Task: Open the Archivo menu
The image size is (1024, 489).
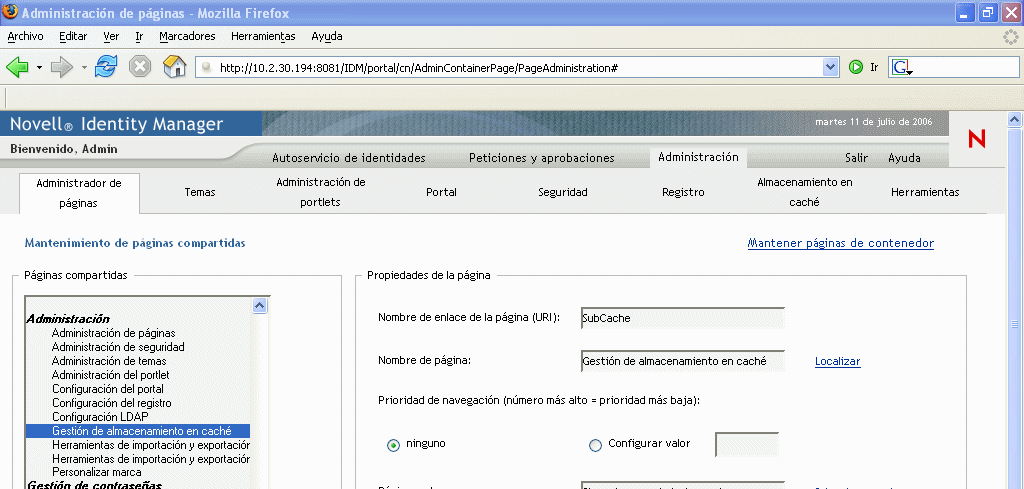Action: click(x=25, y=37)
